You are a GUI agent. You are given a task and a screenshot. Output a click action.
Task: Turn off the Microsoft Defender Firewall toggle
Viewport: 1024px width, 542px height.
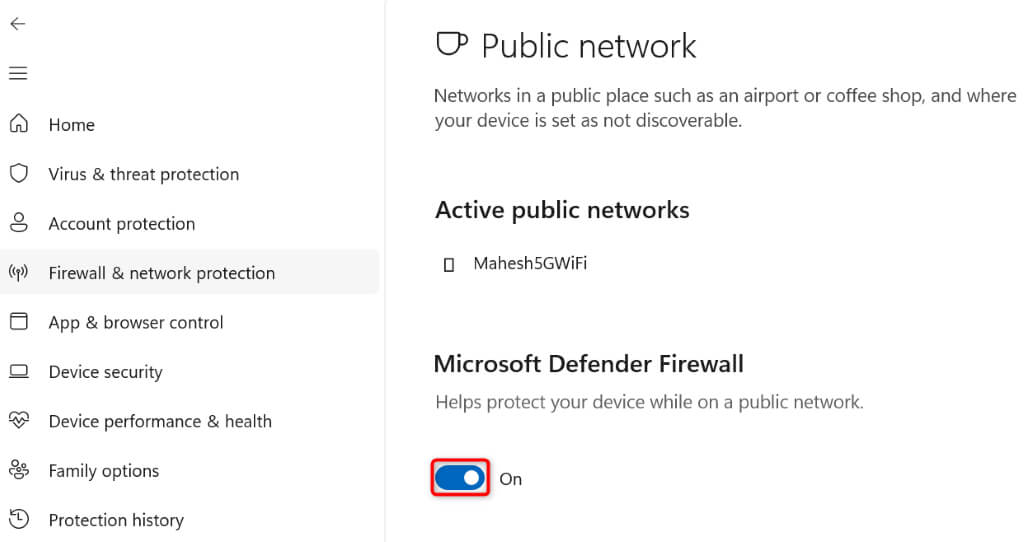[460, 478]
